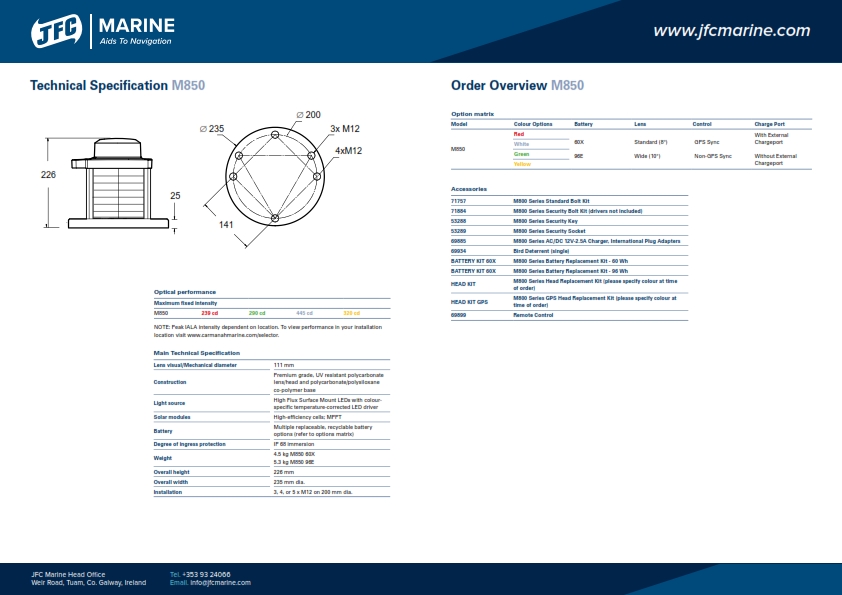This screenshot has width=842, height=595.
Task: Open the www.jfcmarine.com website link
Action: click(731, 31)
